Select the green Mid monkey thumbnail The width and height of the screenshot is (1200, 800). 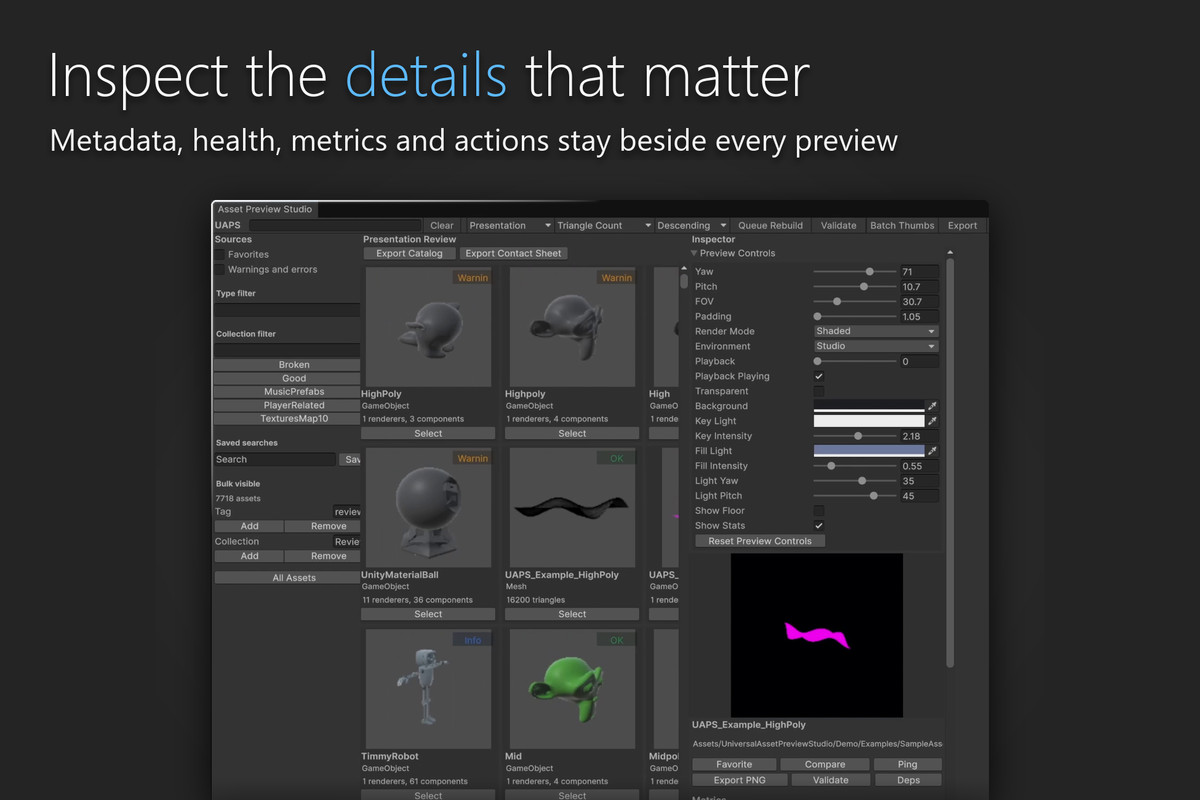(x=572, y=688)
